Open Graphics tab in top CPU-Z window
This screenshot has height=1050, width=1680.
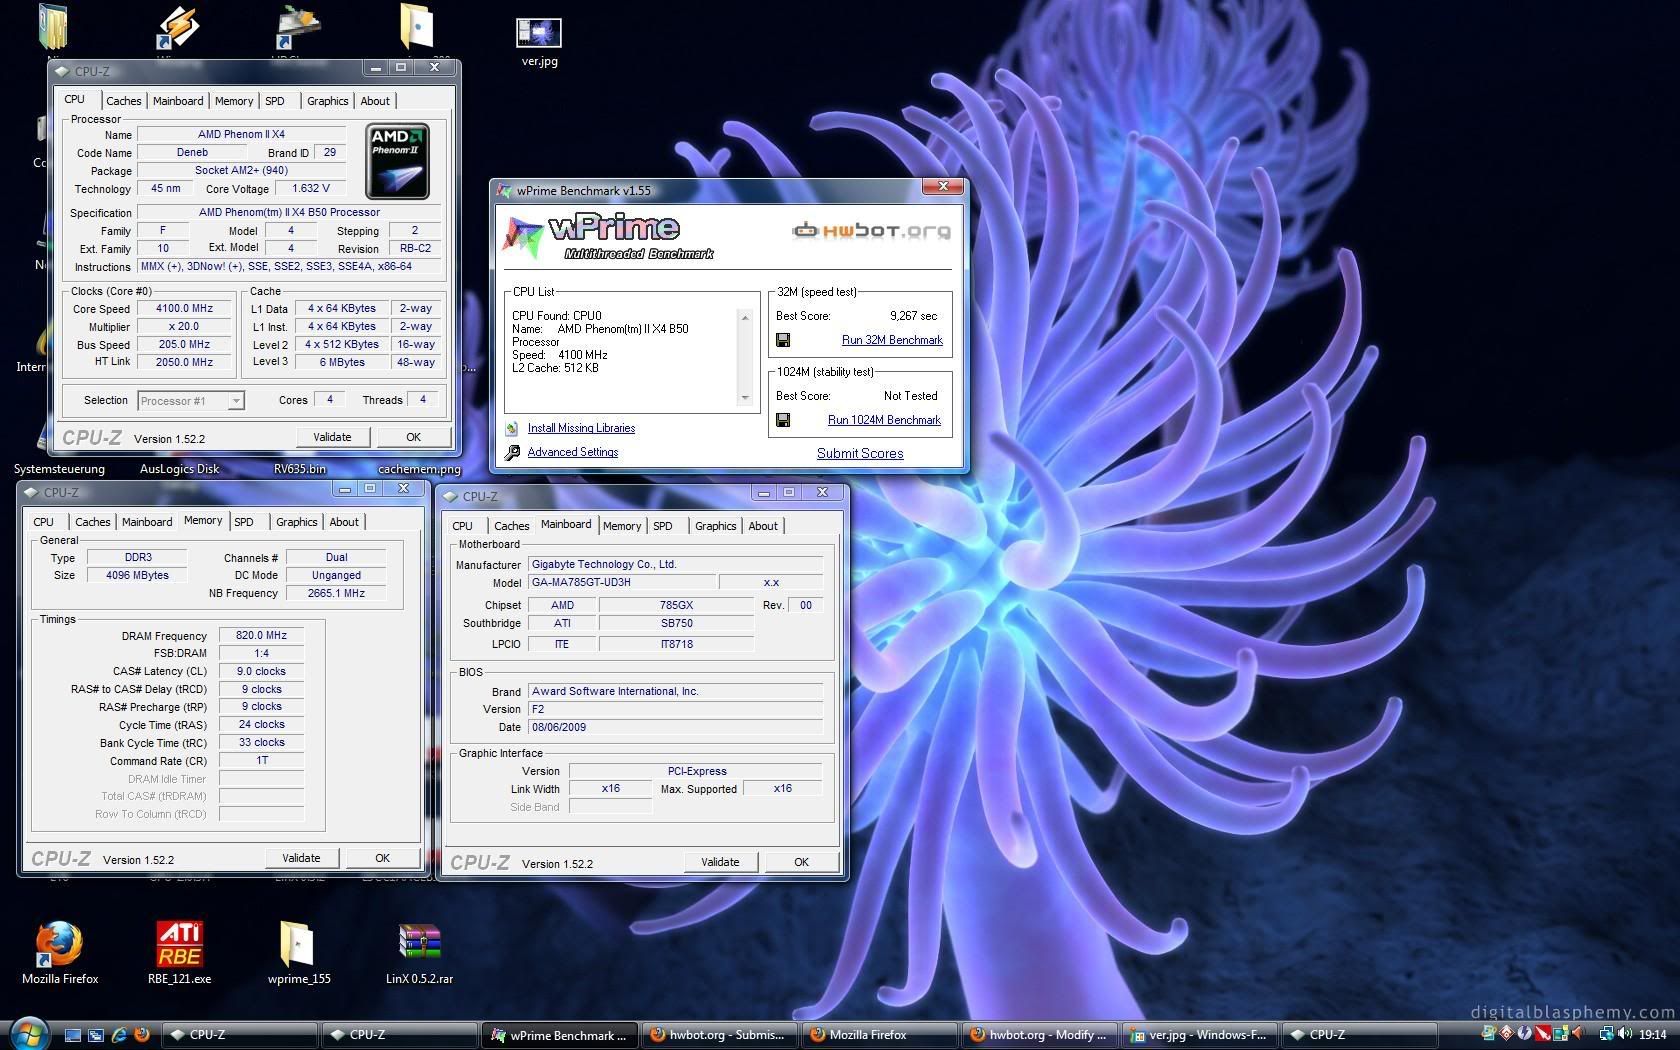point(327,101)
